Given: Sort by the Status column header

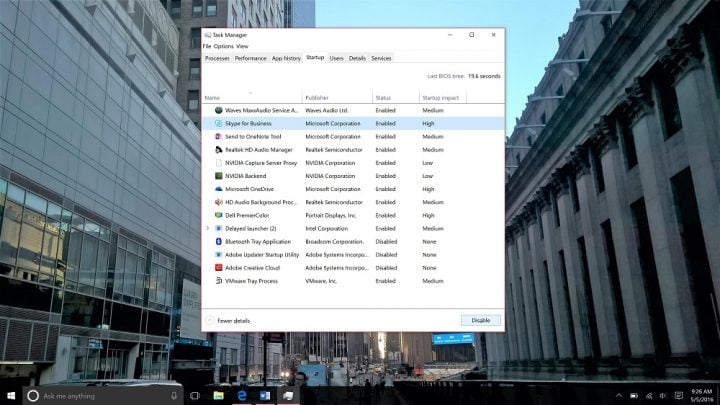Looking at the screenshot, I should [x=395, y=97].
